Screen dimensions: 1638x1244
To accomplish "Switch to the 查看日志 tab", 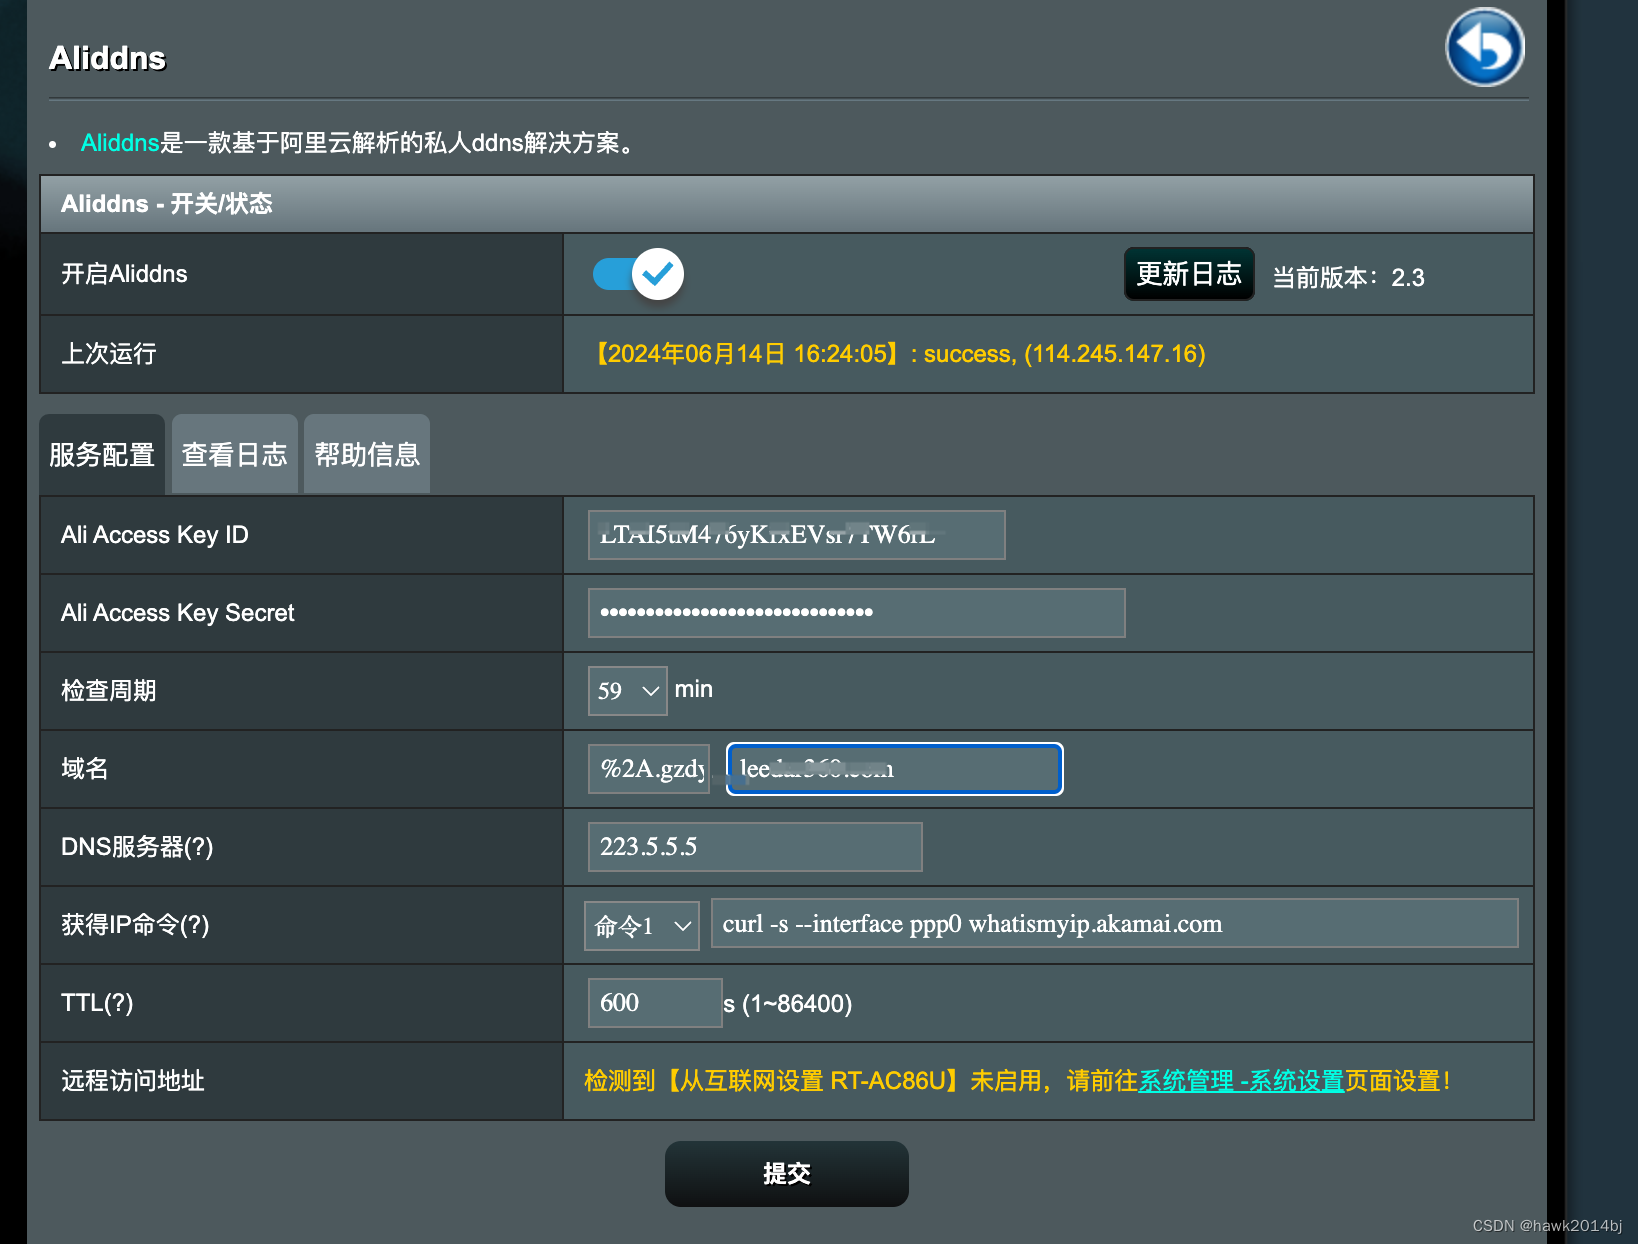I will 233,454.
